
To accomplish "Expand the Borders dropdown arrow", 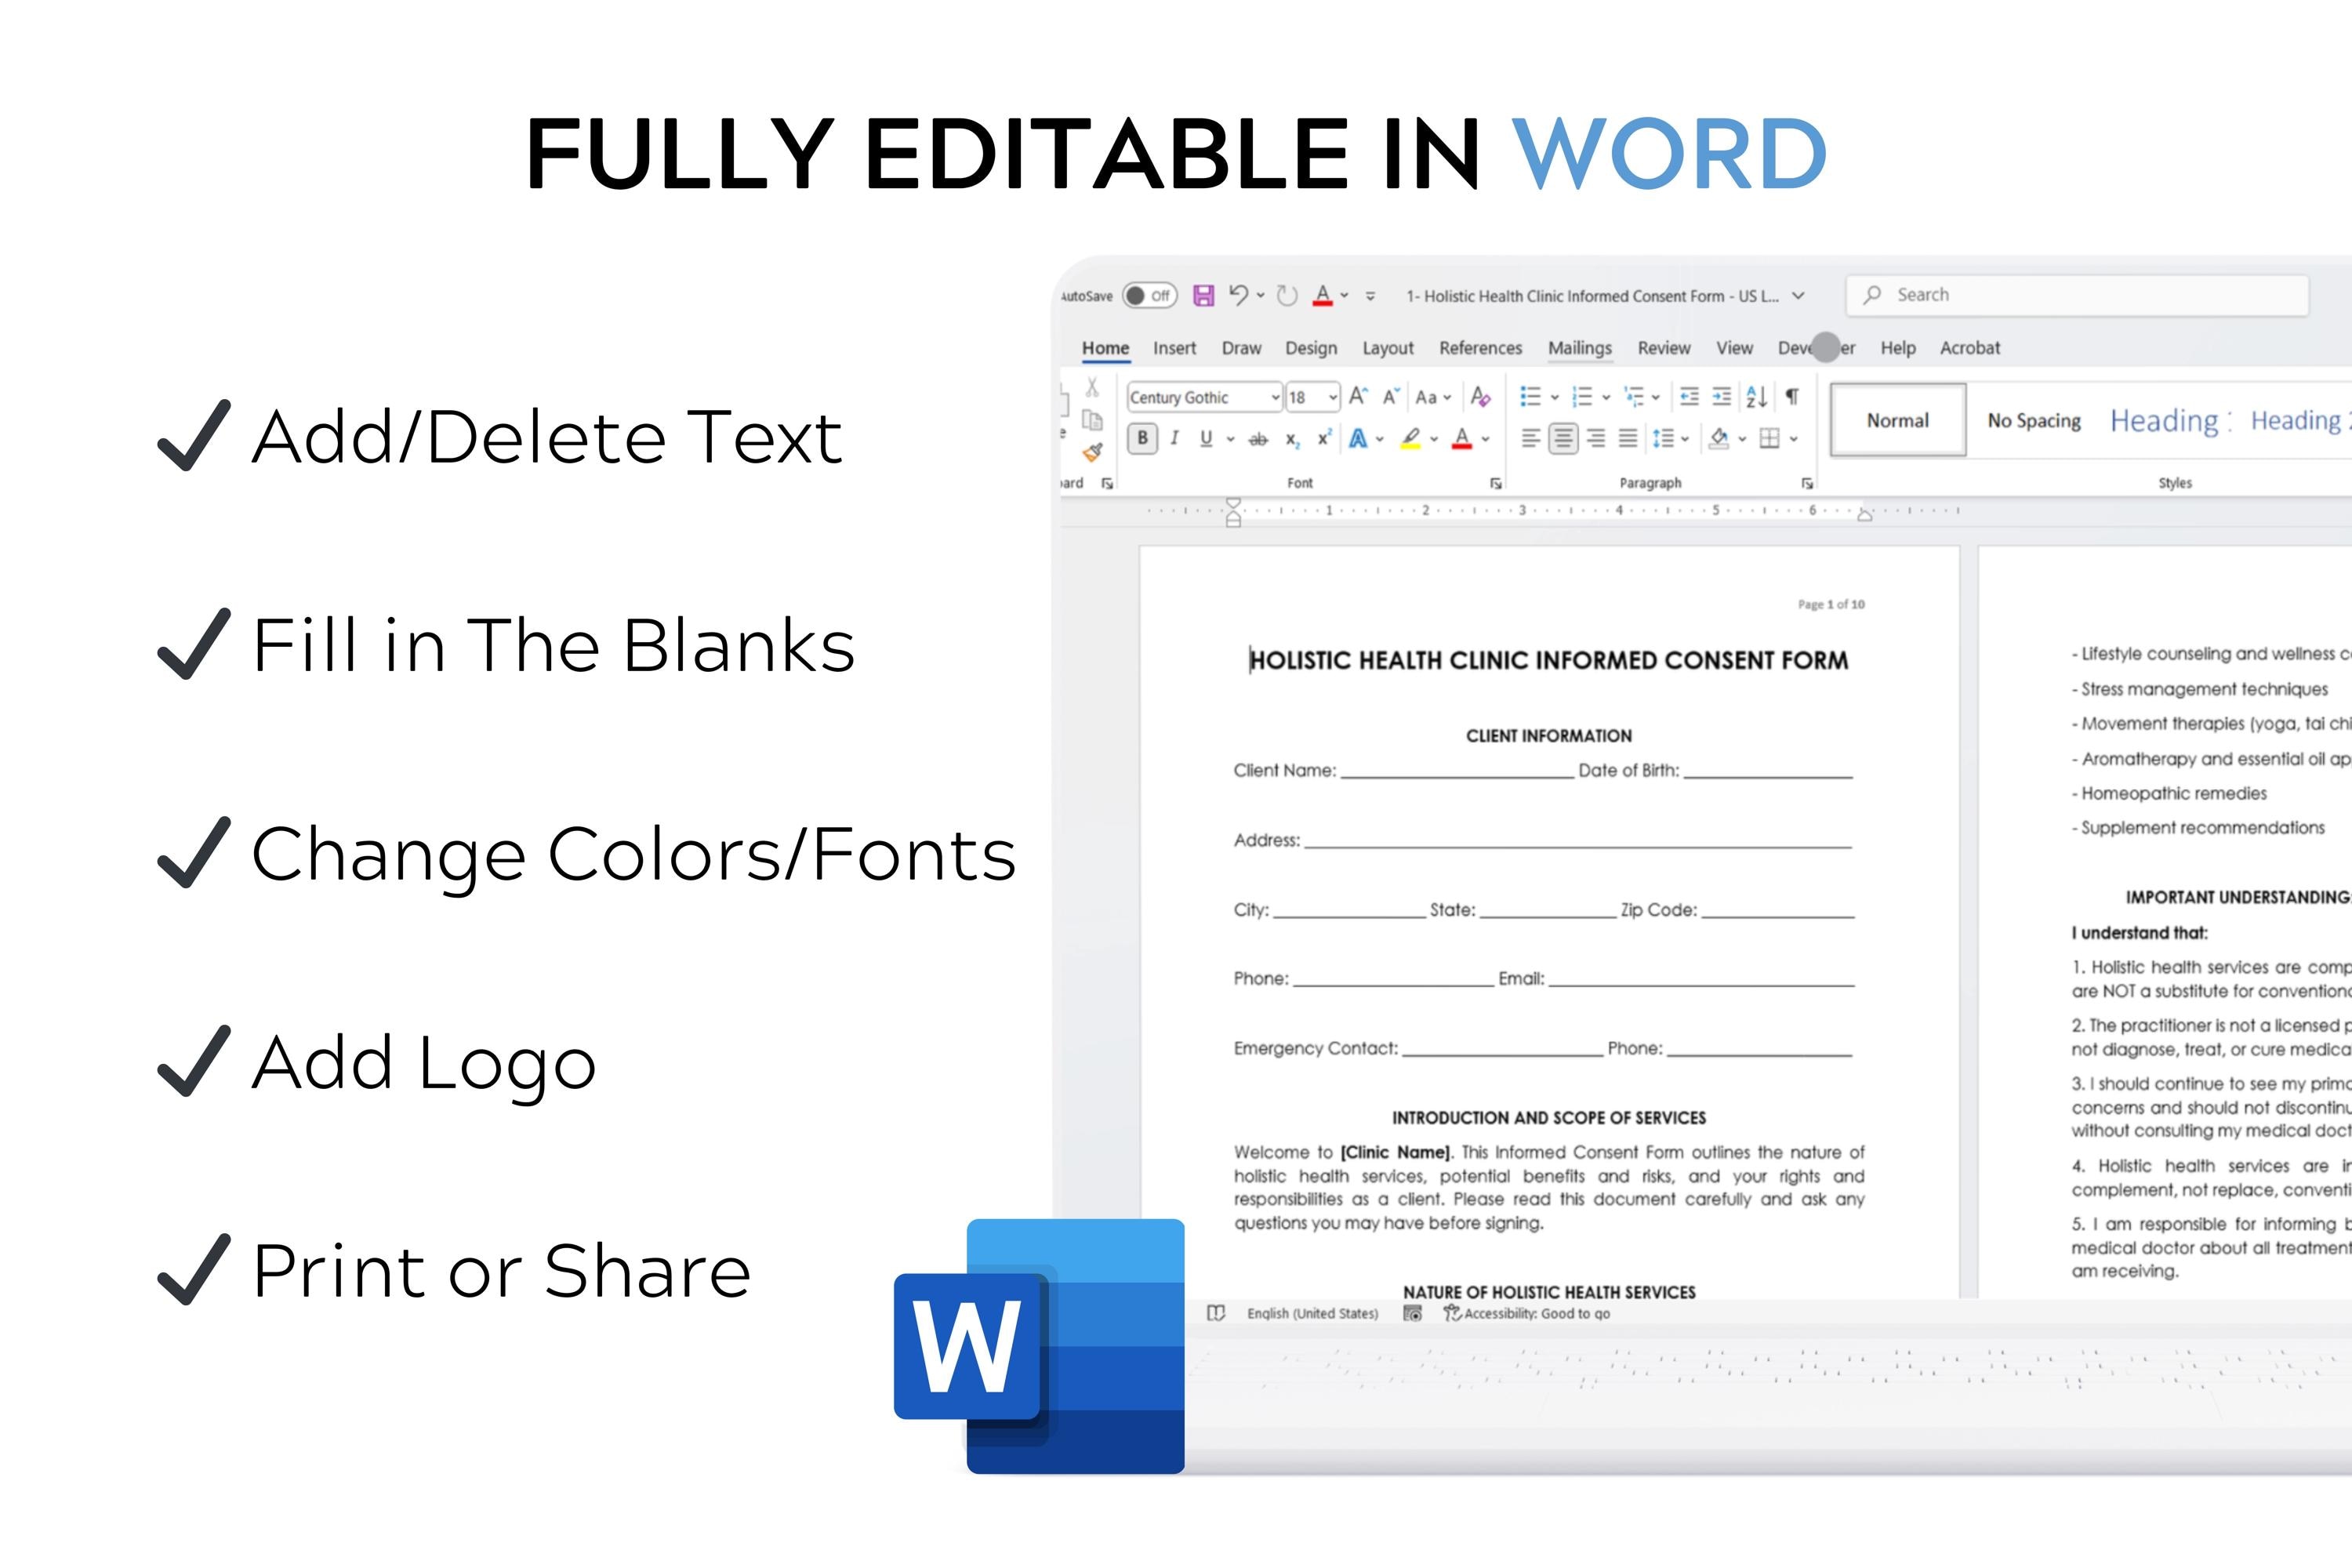I will [x=1794, y=439].
